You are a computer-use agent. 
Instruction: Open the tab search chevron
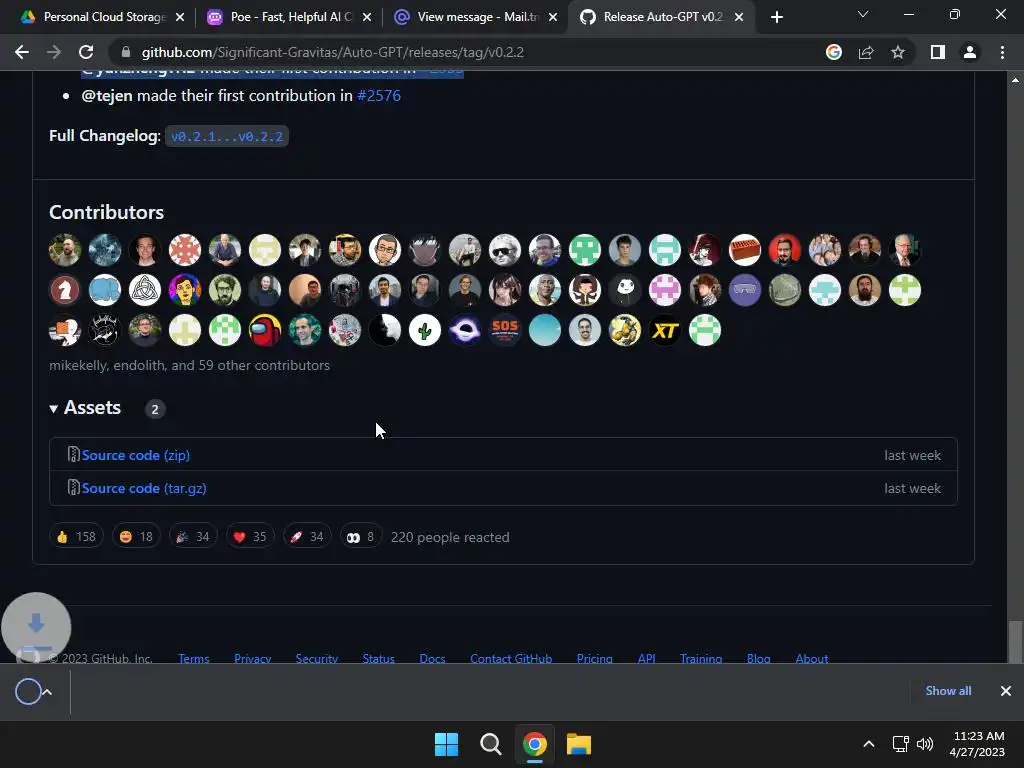[863, 14]
